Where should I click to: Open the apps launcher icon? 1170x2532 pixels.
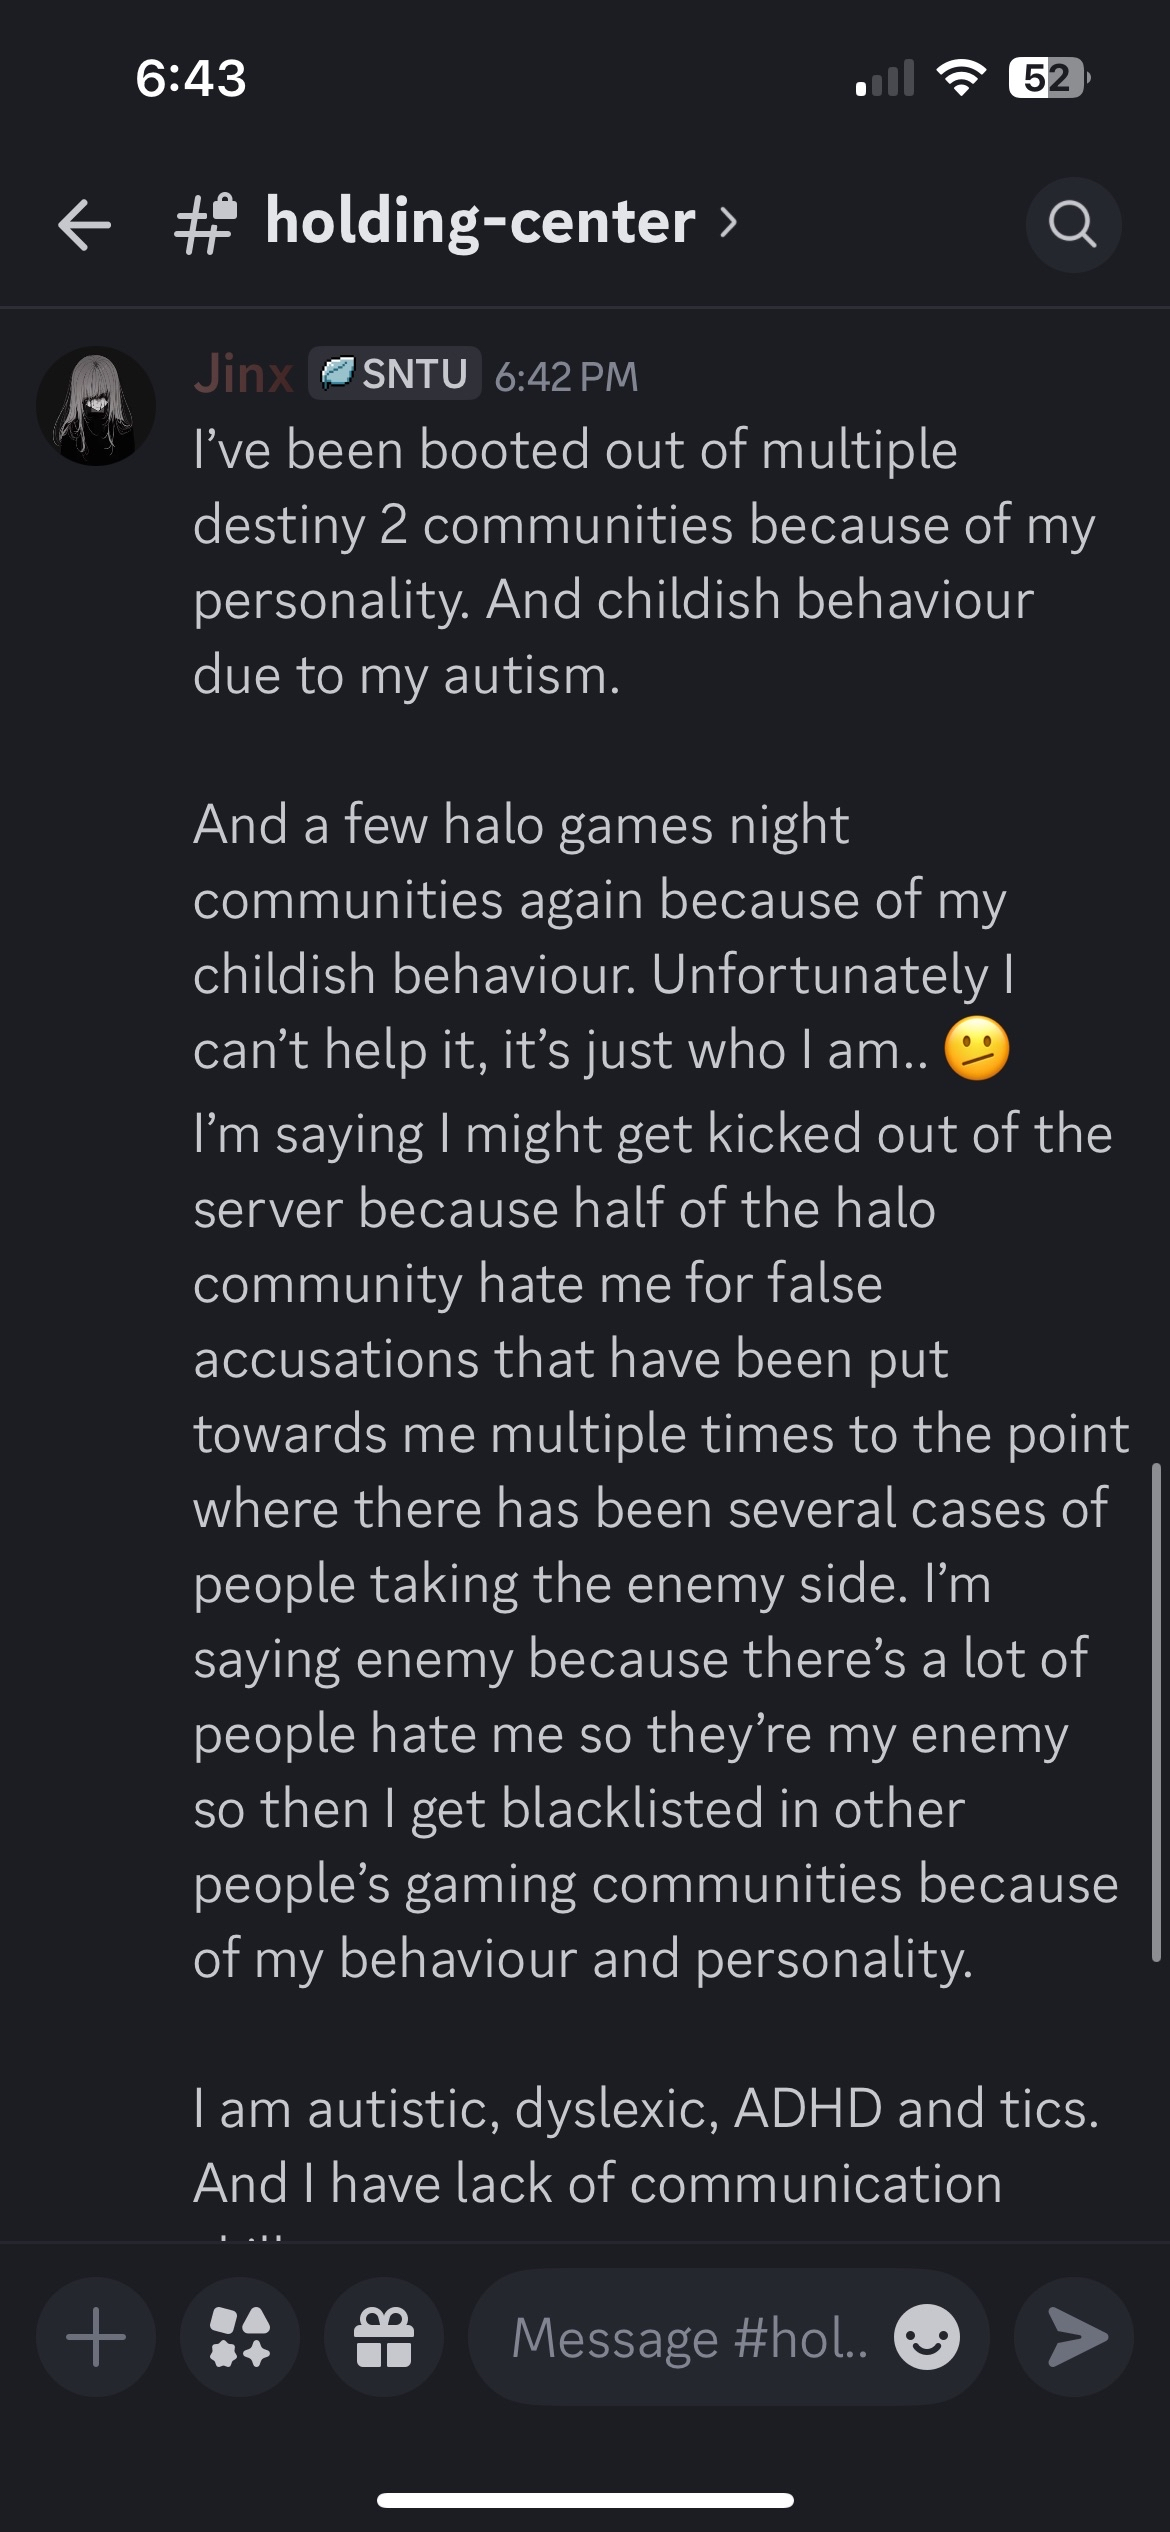240,2337
